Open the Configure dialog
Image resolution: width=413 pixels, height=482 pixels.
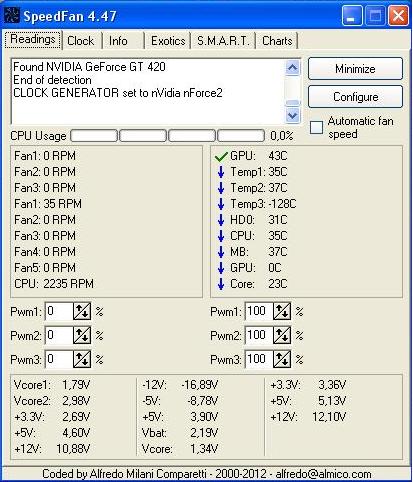point(355,97)
